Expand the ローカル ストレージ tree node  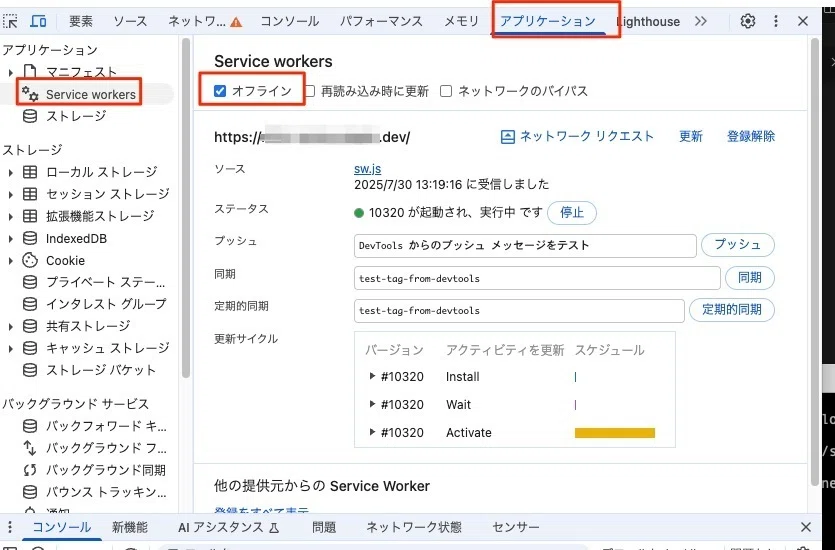tap(10, 172)
